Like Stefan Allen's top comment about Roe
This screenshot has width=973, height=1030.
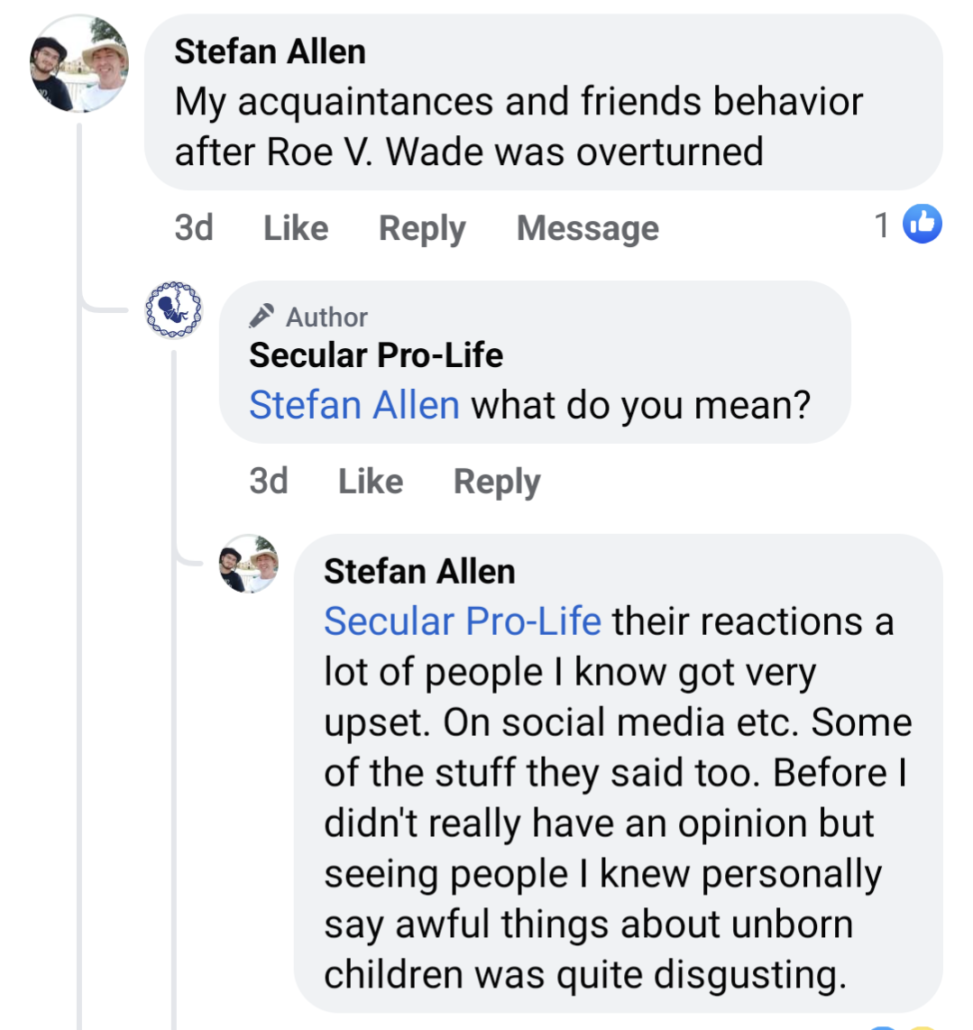(296, 228)
